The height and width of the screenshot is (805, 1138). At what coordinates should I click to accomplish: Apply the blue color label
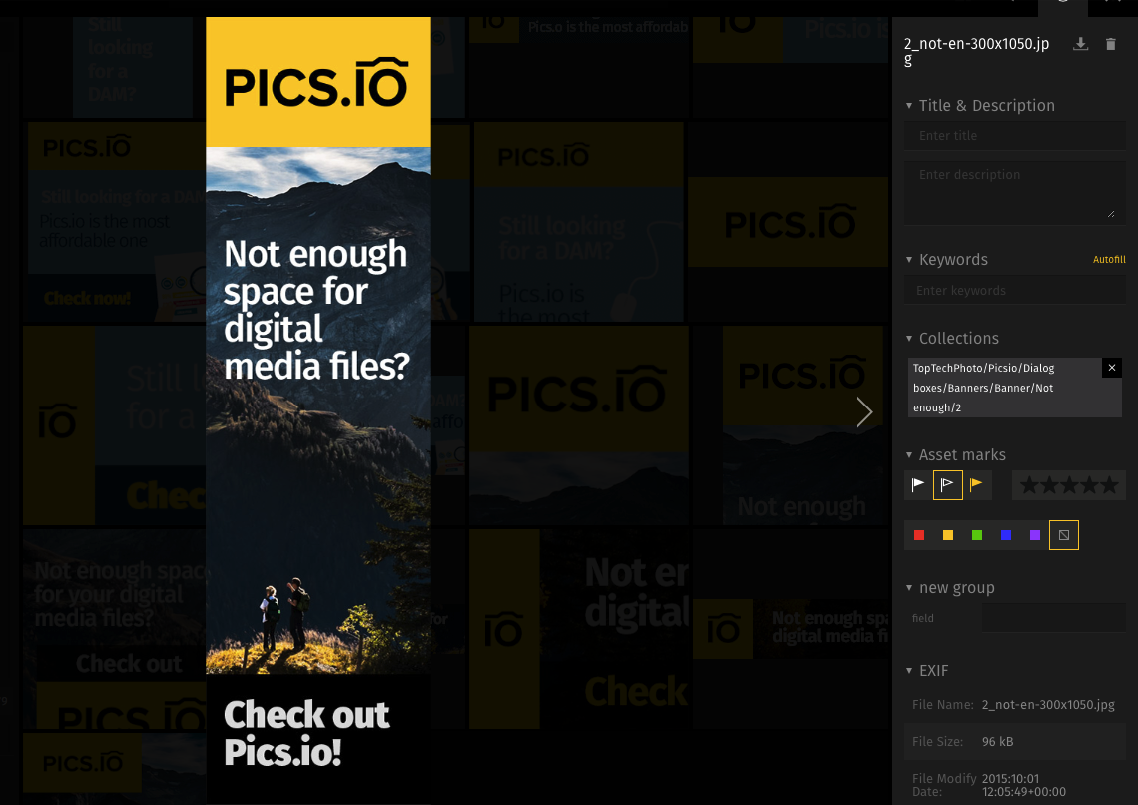(1006, 535)
